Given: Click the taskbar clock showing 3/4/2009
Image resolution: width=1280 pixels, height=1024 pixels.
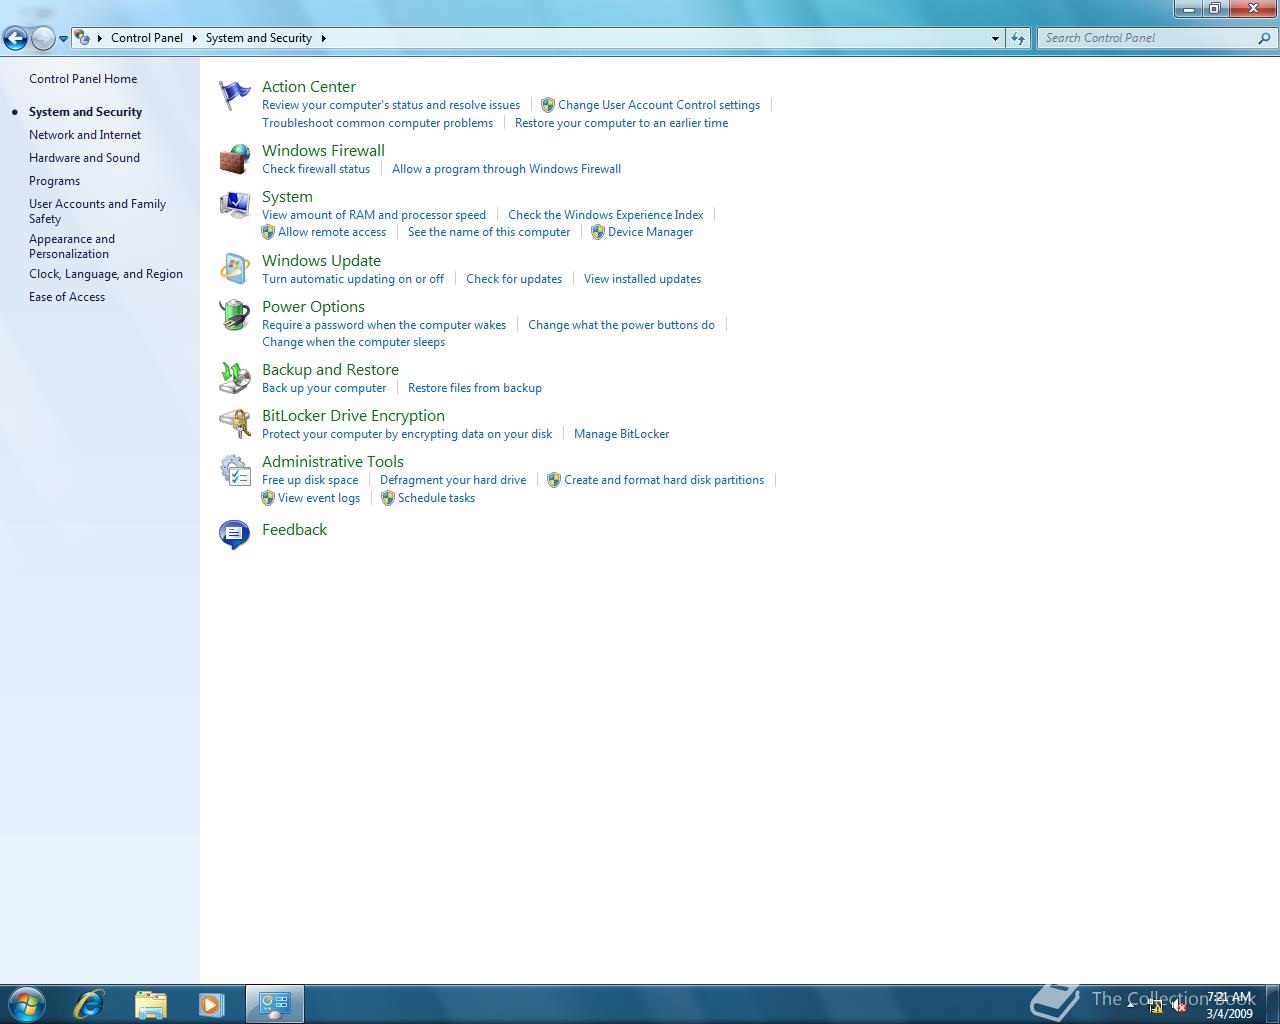Looking at the screenshot, I should click(x=1229, y=1005).
